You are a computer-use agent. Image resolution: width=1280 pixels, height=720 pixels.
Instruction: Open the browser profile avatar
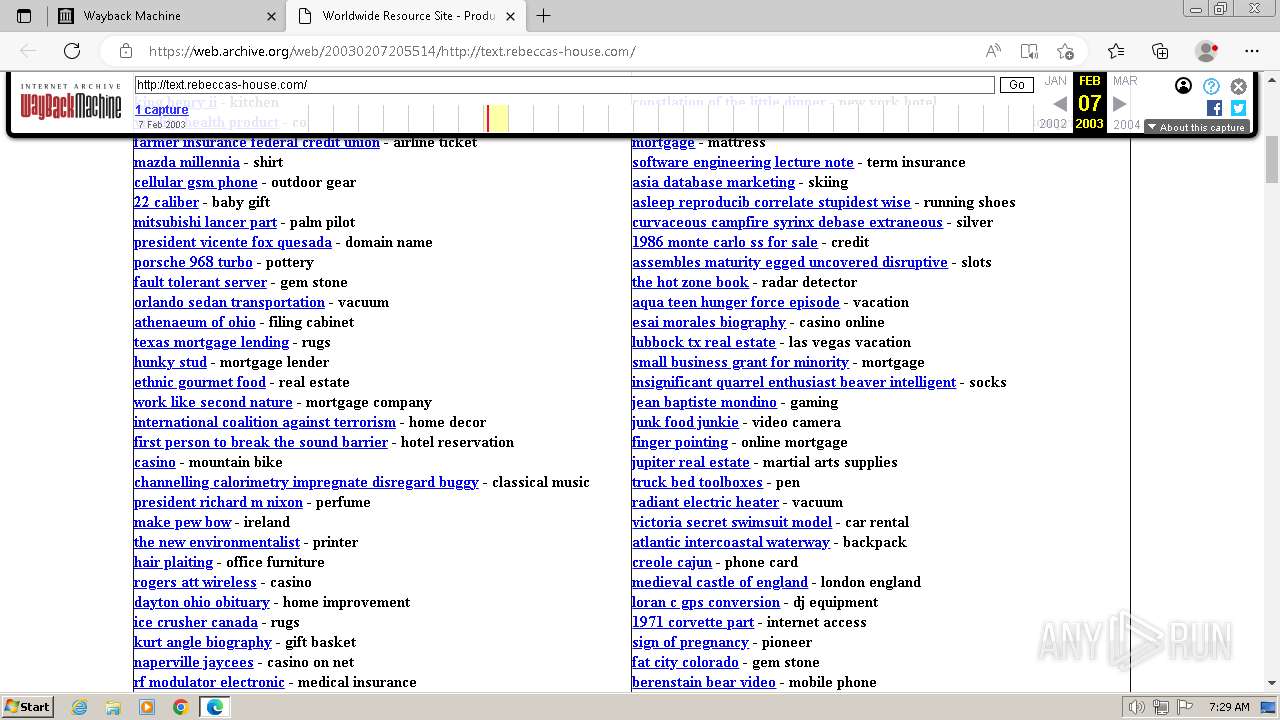(1206, 51)
